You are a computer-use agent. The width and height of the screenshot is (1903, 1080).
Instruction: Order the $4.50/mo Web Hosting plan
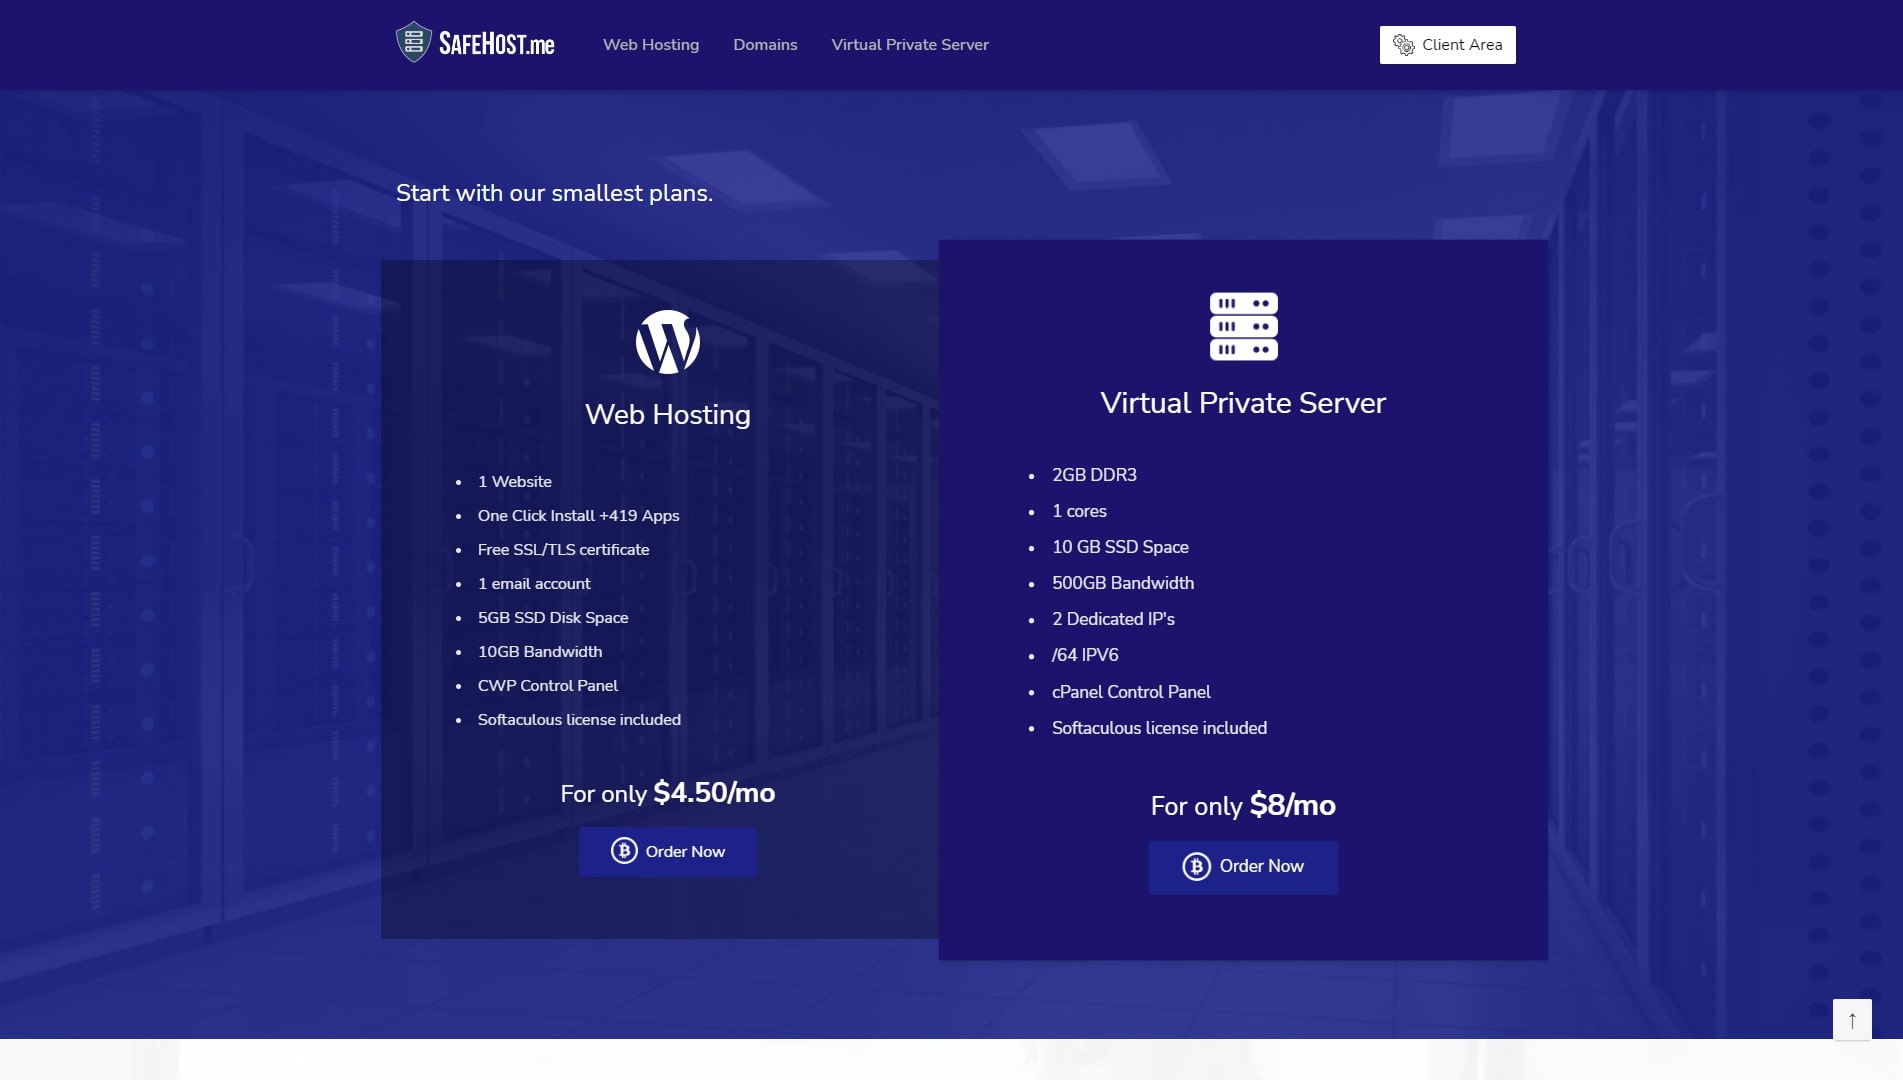[667, 851]
